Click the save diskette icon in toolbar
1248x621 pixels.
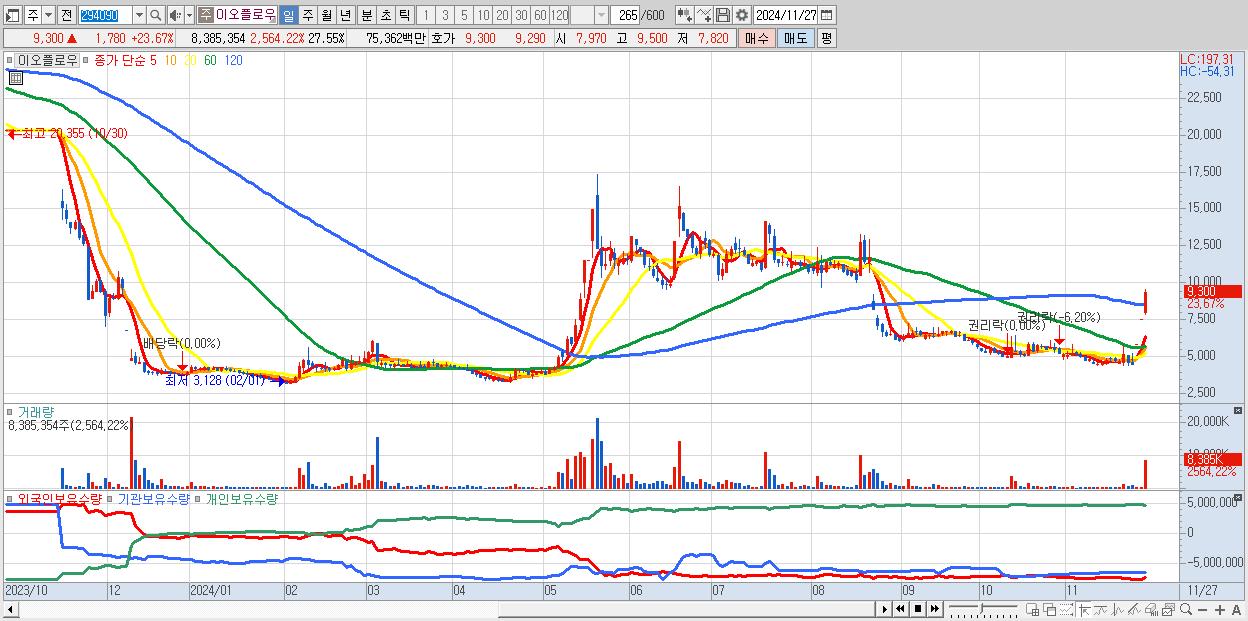point(723,15)
